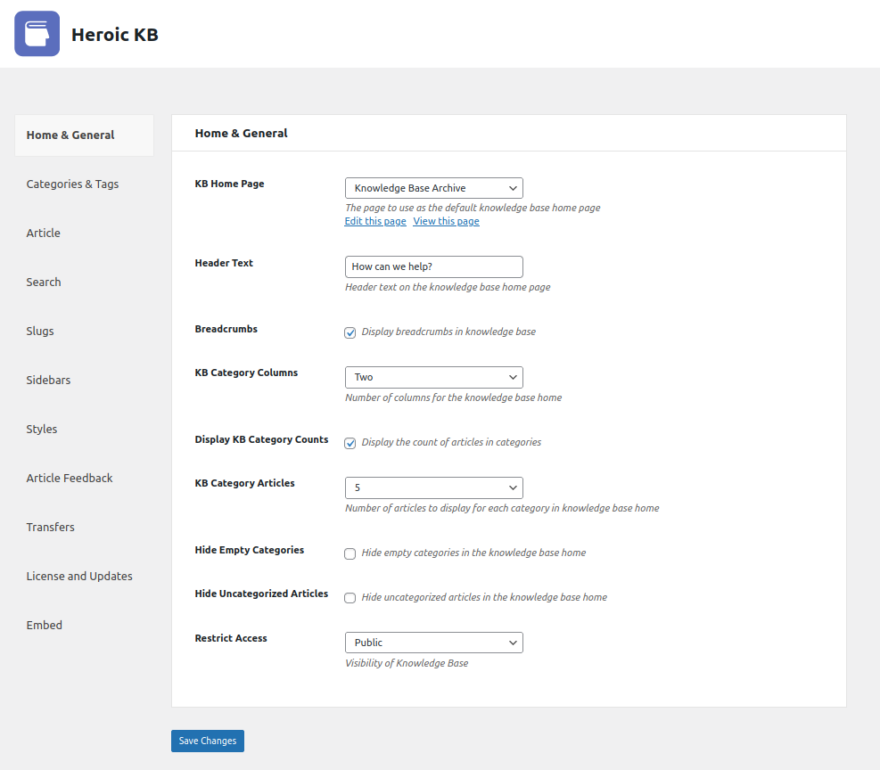Open License and Updates settings
Viewport: 880px width, 770px height.
coord(79,576)
